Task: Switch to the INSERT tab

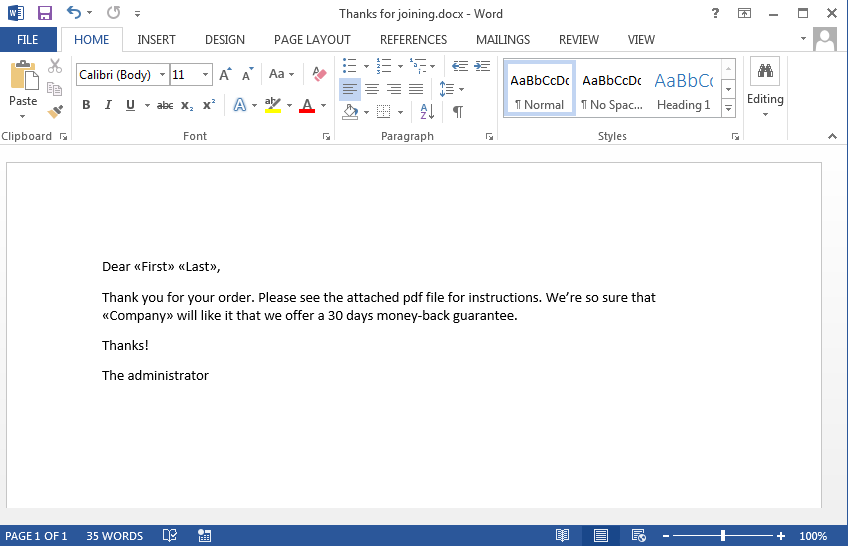Action: [156, 39]
